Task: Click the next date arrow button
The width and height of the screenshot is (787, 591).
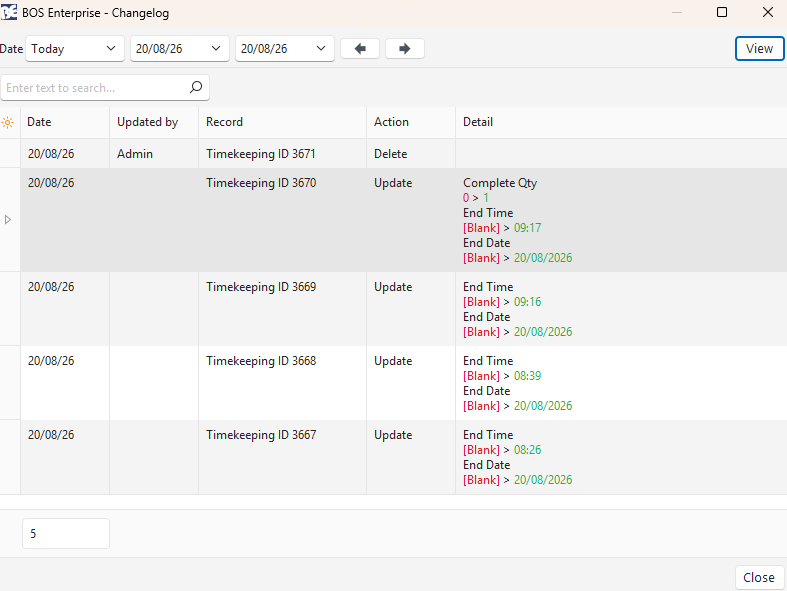Action: point(405,49)
